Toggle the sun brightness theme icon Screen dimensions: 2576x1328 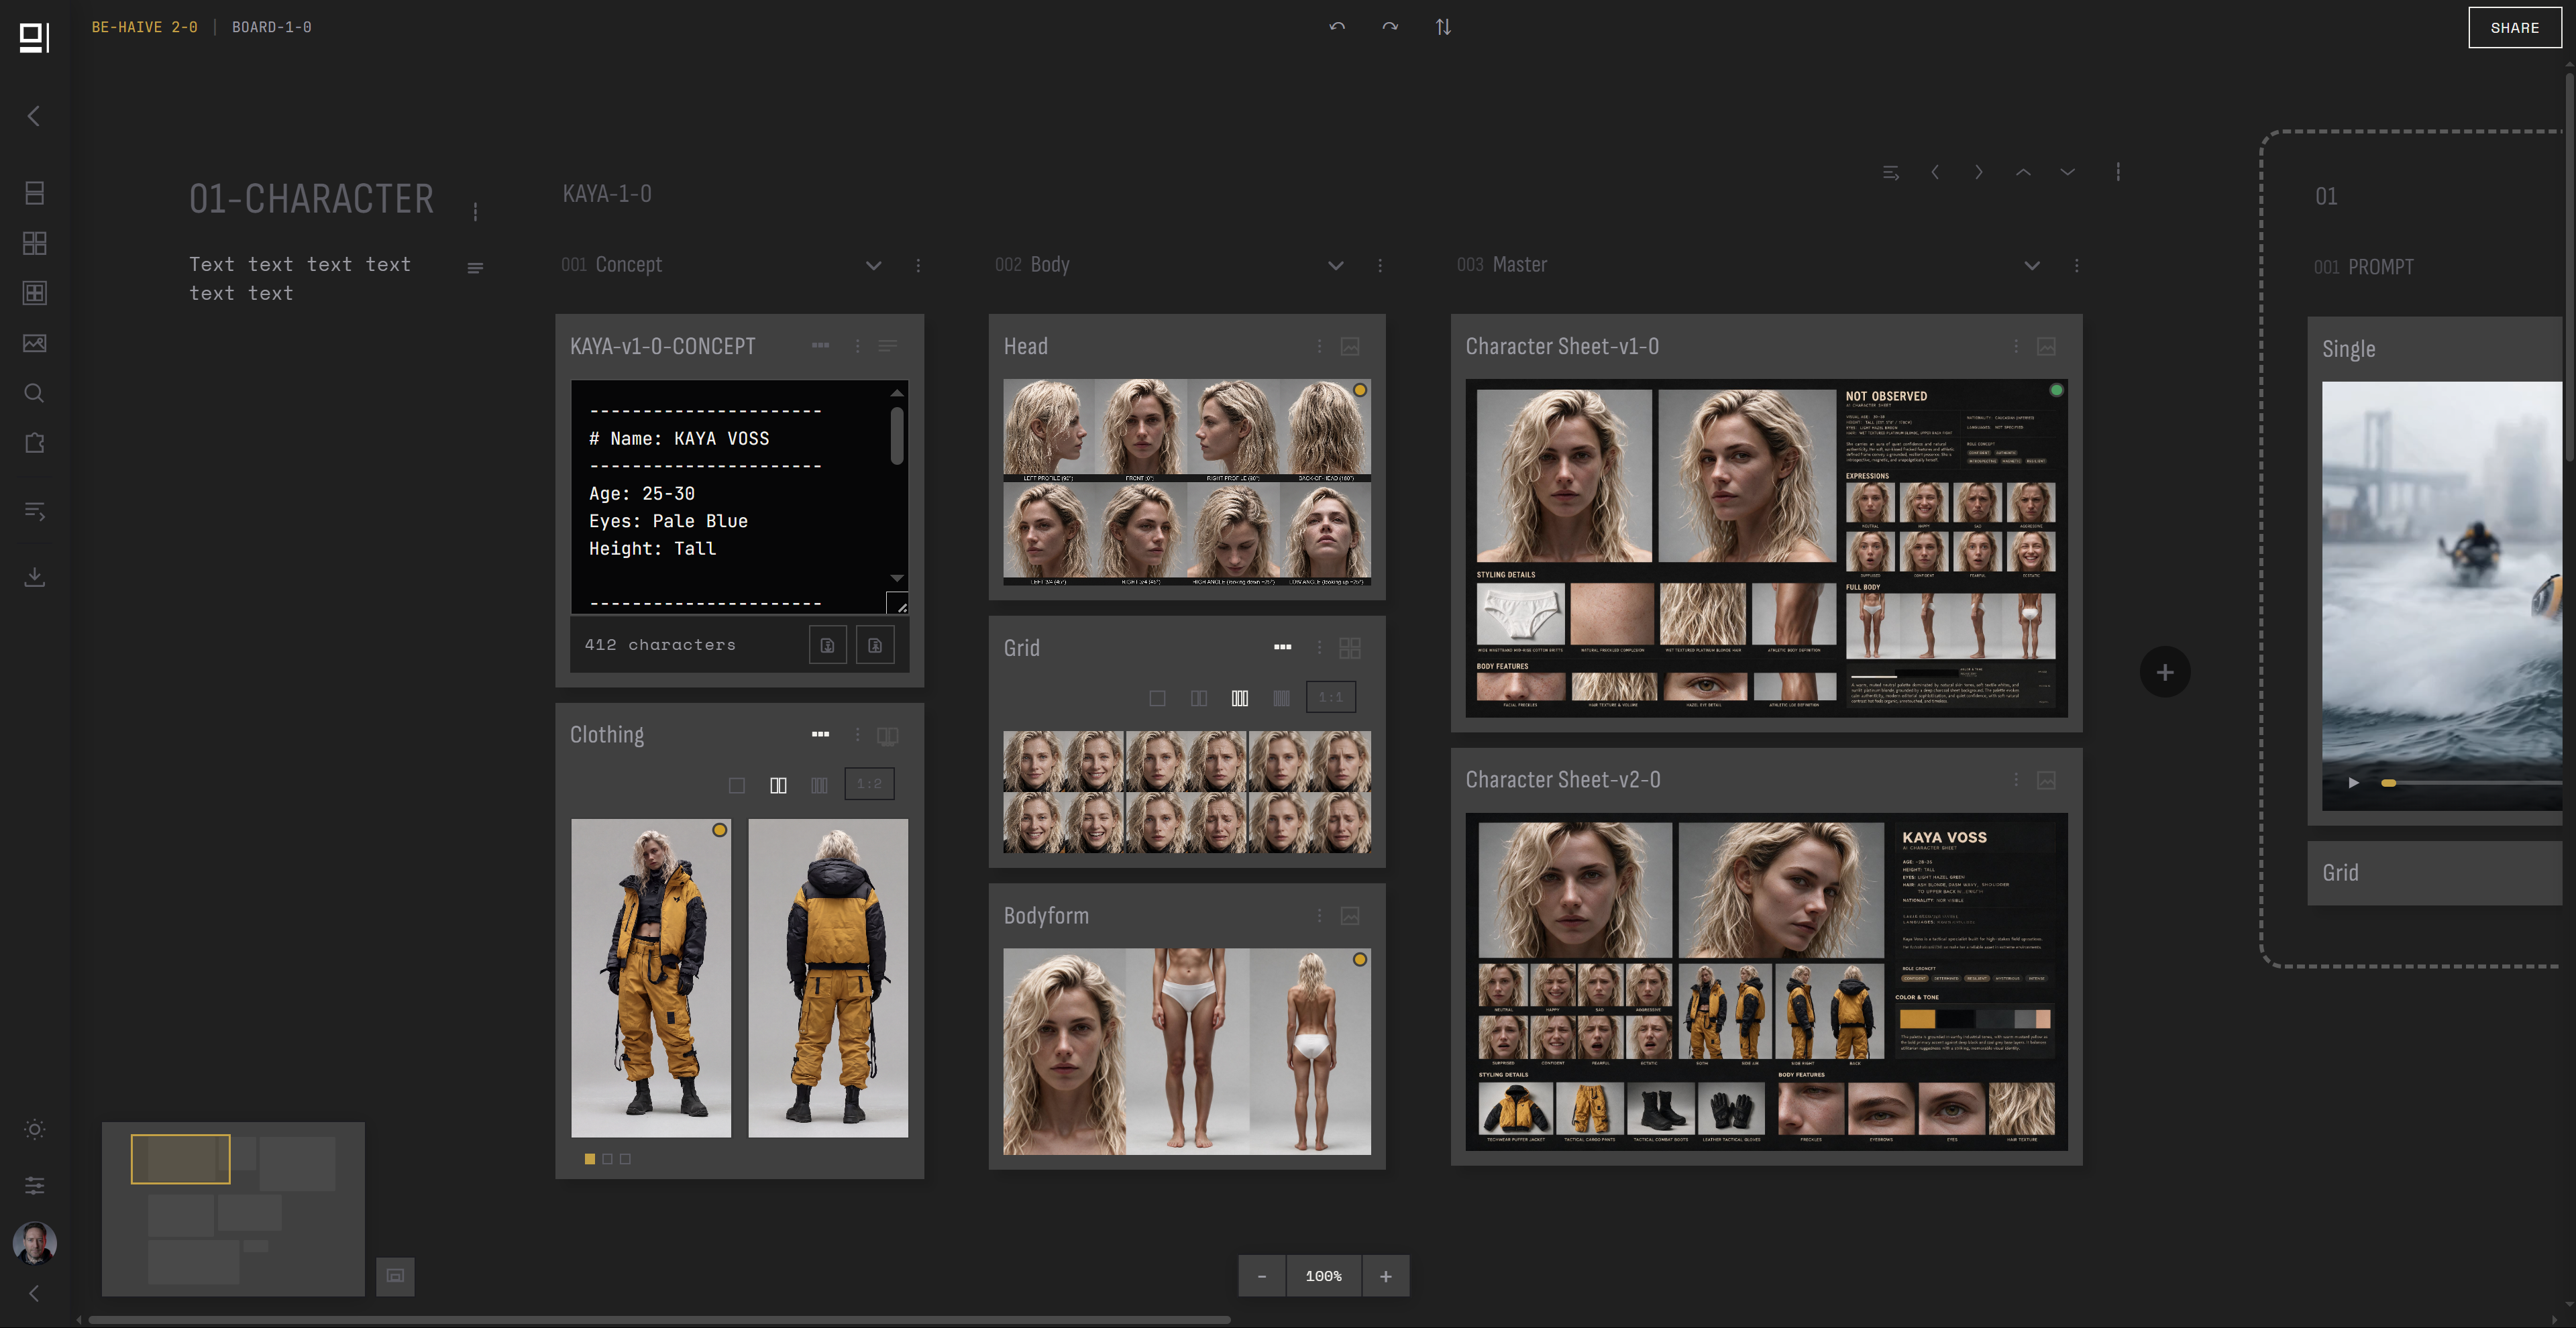click(x=34, y=1129)
